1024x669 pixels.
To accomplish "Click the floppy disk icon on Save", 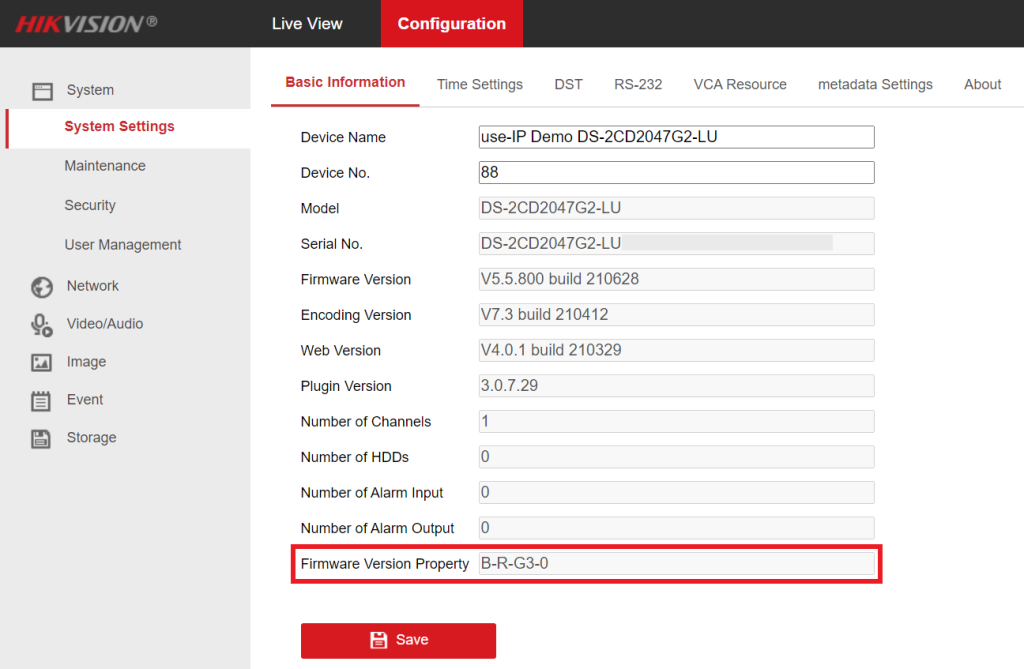I will pyautogui.click(x=377, y=640).
